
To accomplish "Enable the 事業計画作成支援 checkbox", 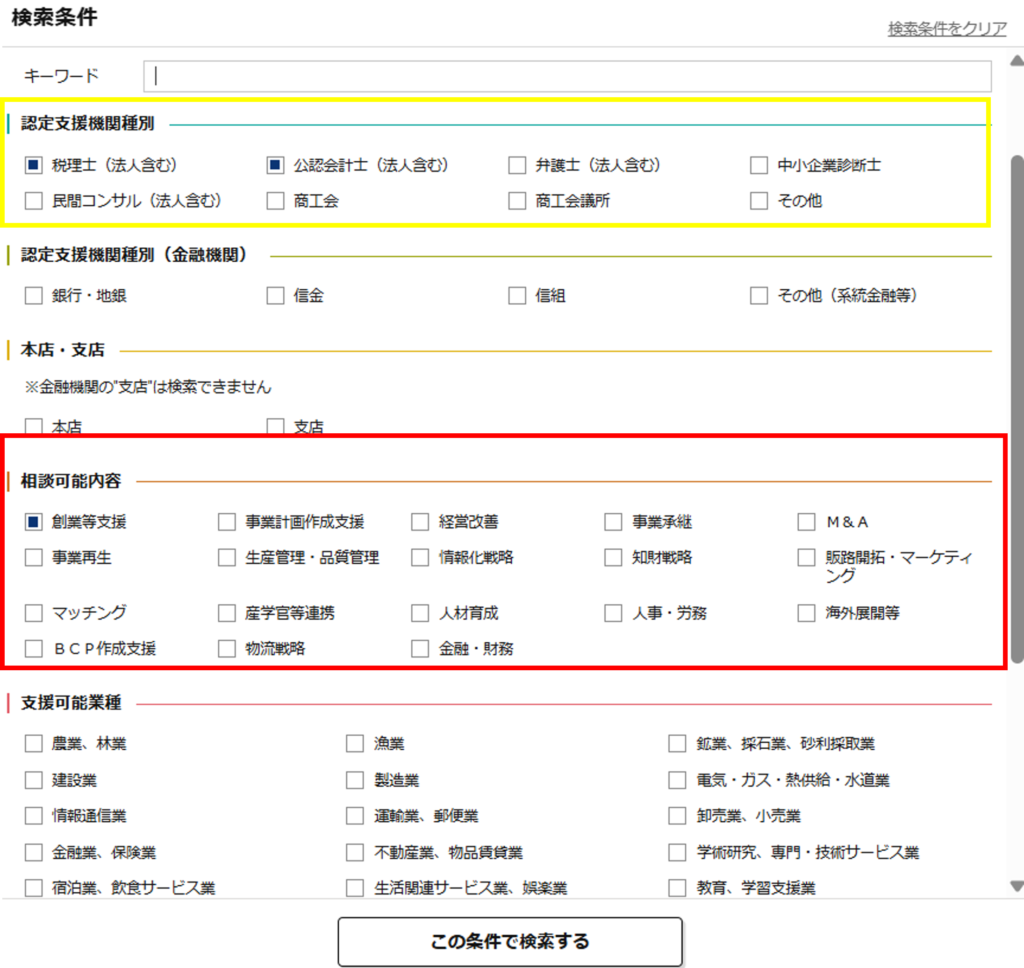I will click(227, 521).
